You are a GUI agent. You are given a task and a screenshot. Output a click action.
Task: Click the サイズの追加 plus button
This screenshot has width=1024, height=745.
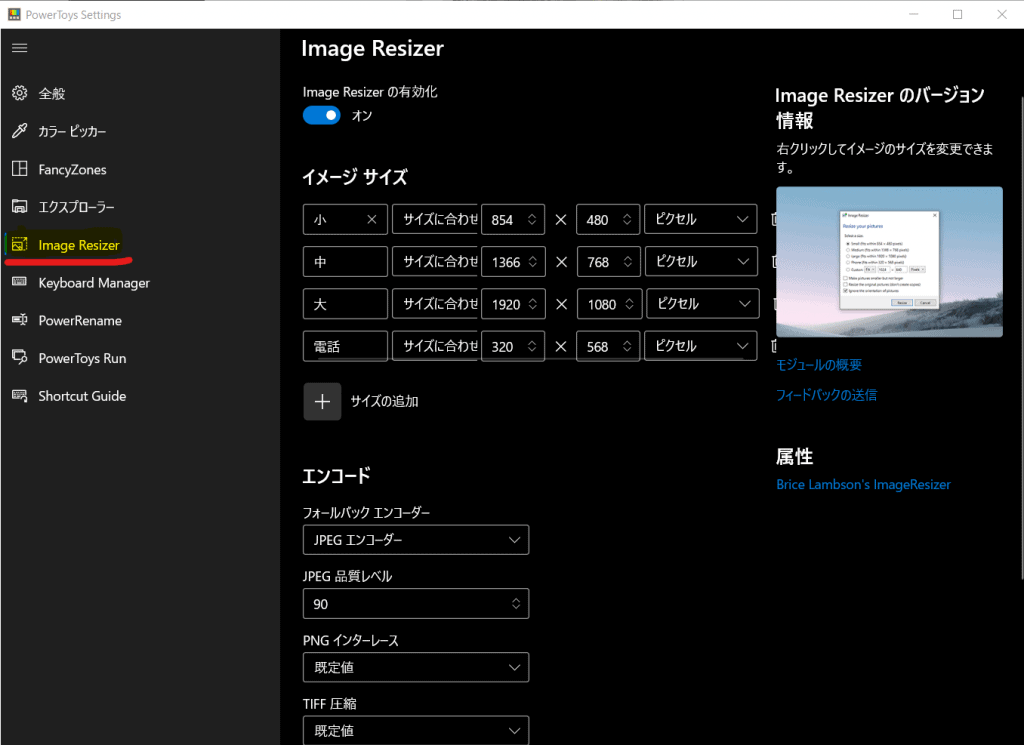click(x=322, y=401)
